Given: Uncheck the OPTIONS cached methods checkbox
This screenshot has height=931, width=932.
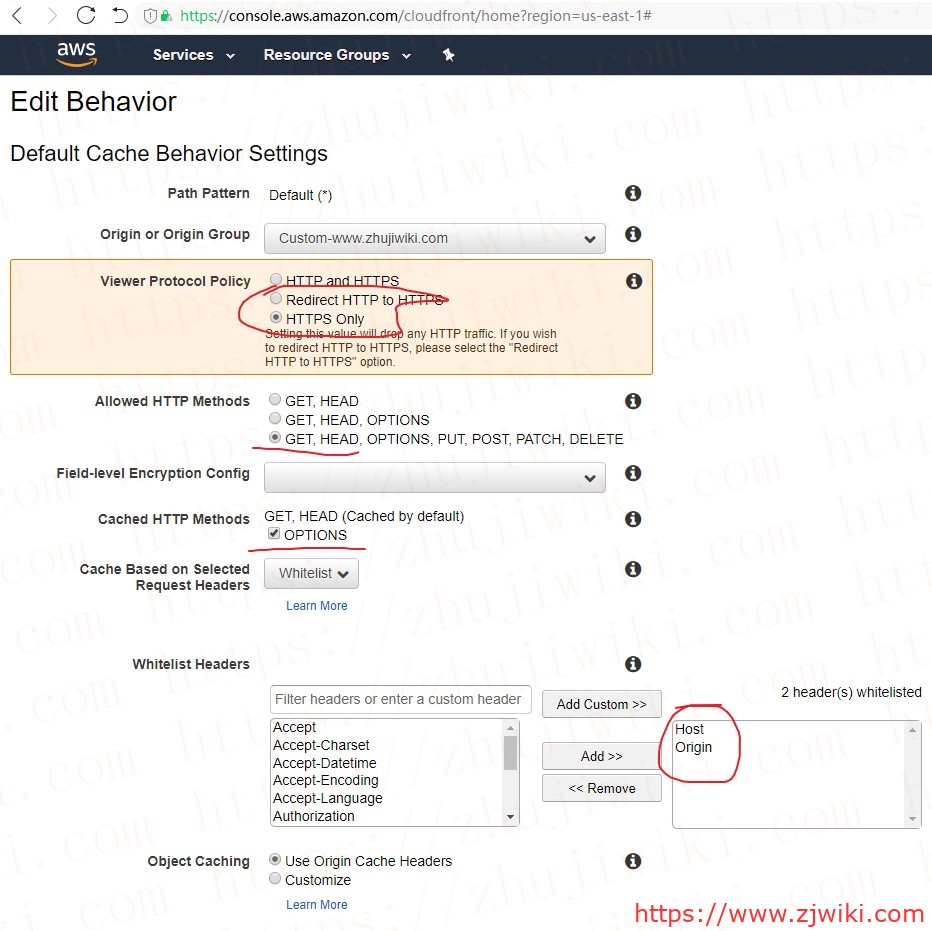Looking at the screenshot, I should pyautogui.click(x=273, y=534).
